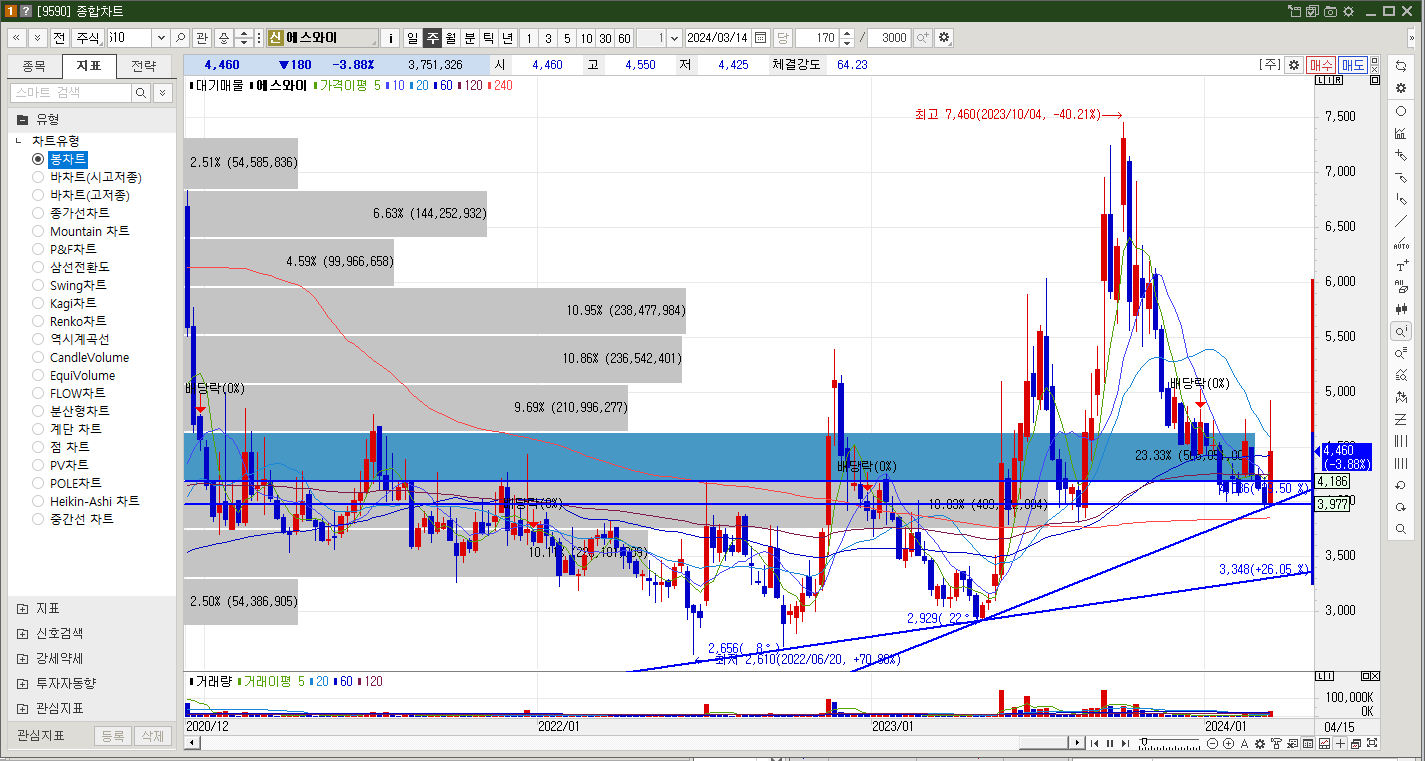Image resolution: width=1425 pixels, height=761 pixels.
Task: Choose the P&F차트 option
Action: [x=38, y=249]
